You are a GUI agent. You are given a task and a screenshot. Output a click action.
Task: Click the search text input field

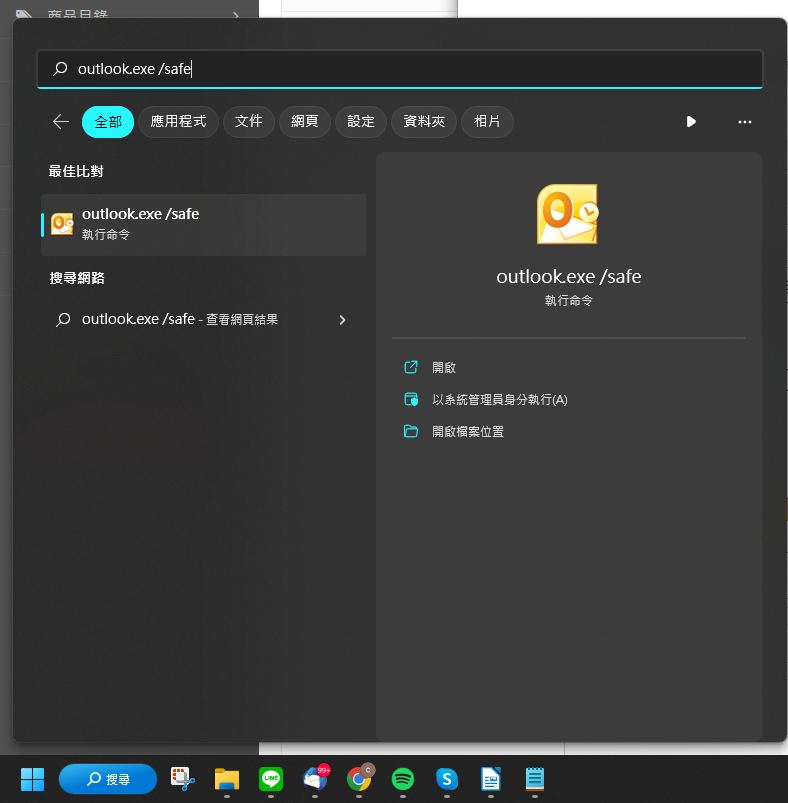pyautogui.click(x=400, y=69)
